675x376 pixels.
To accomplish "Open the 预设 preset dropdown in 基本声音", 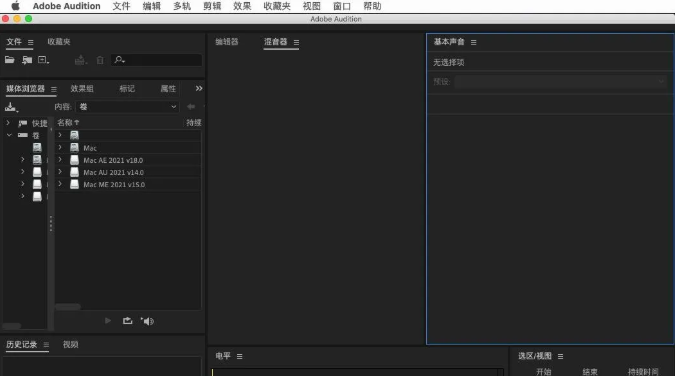I will [560, 81].
